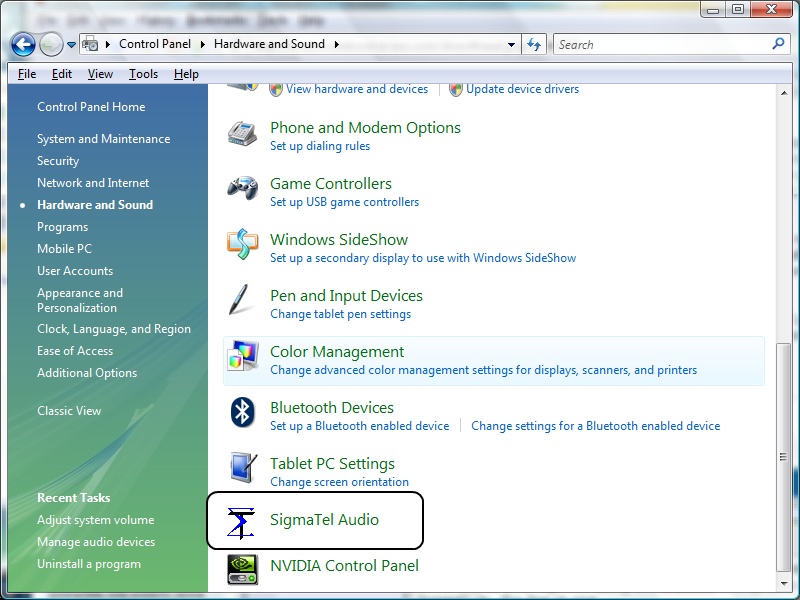Open Phone and Modem Options

365,128
